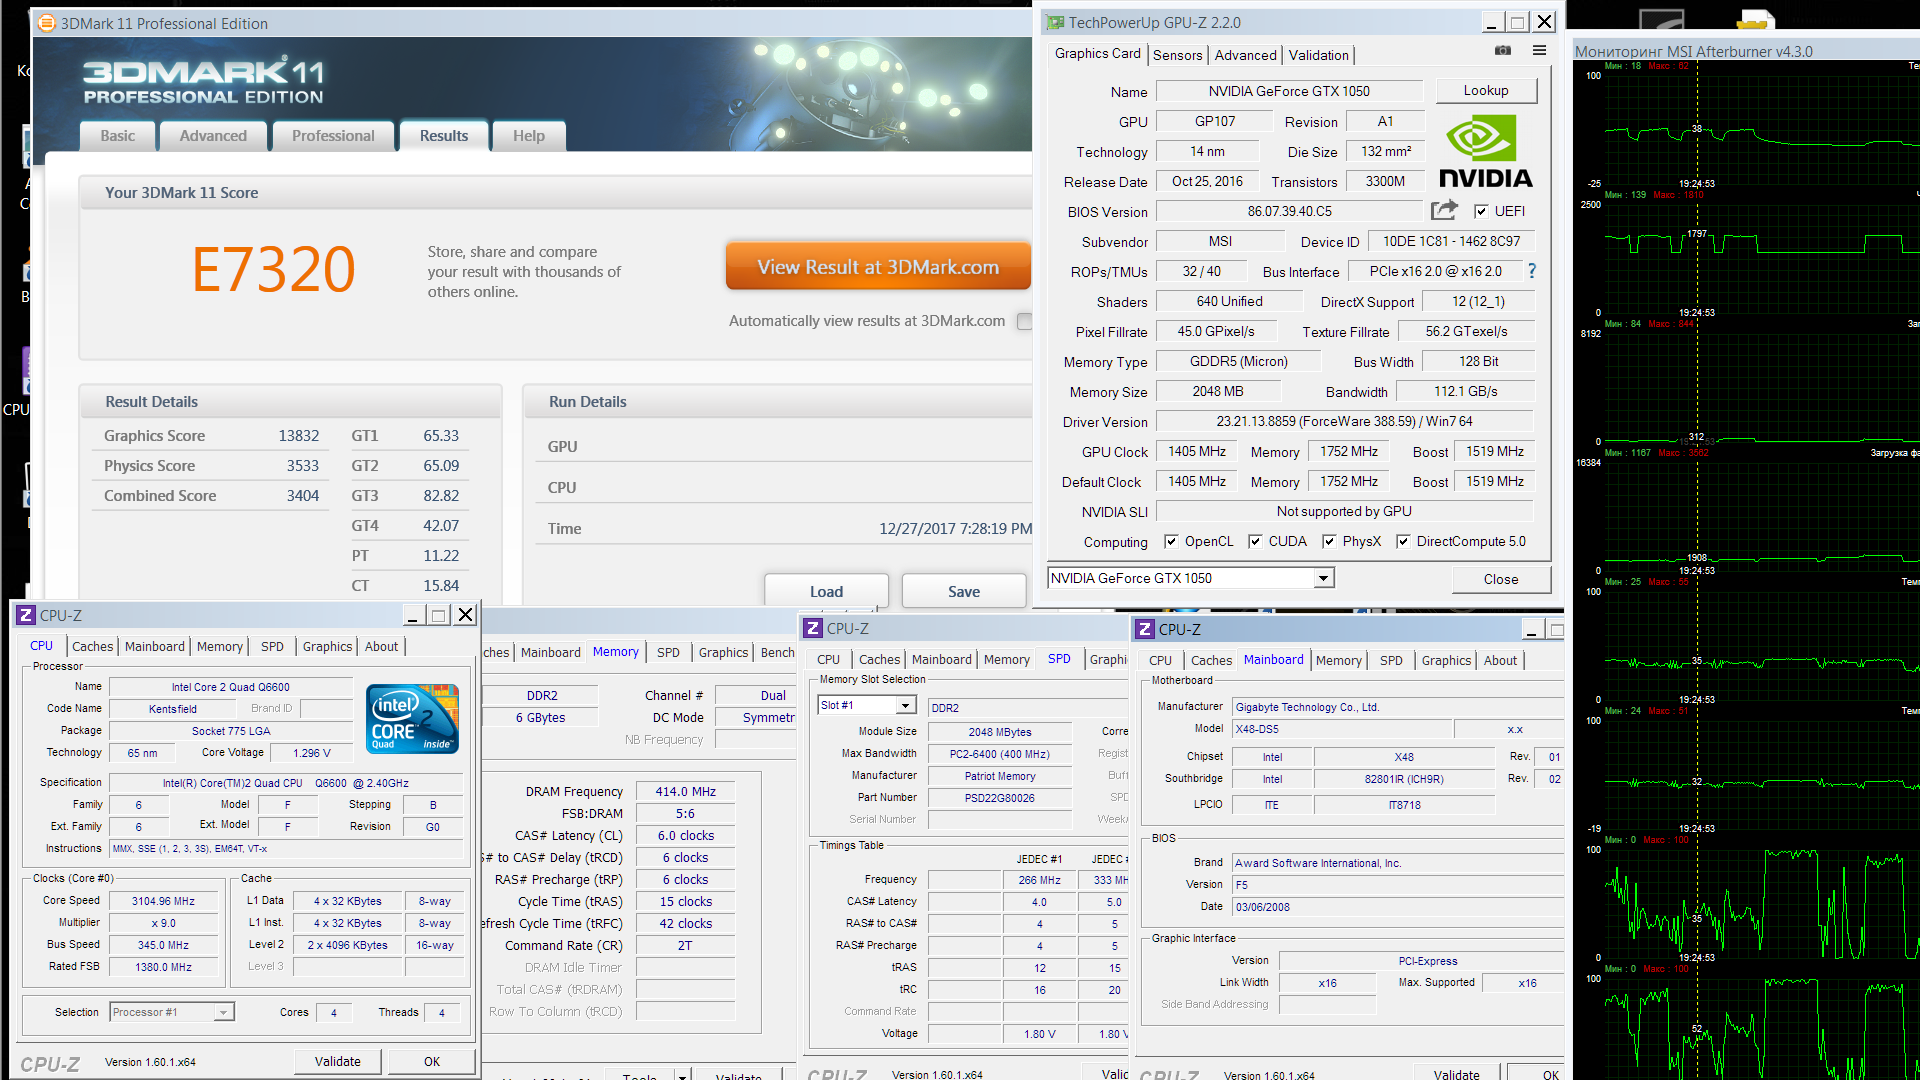Toggle the DirectCompute 5.0 checkbox
The height and width of the screenshot is (1080, 1920).
point(1403,541)
